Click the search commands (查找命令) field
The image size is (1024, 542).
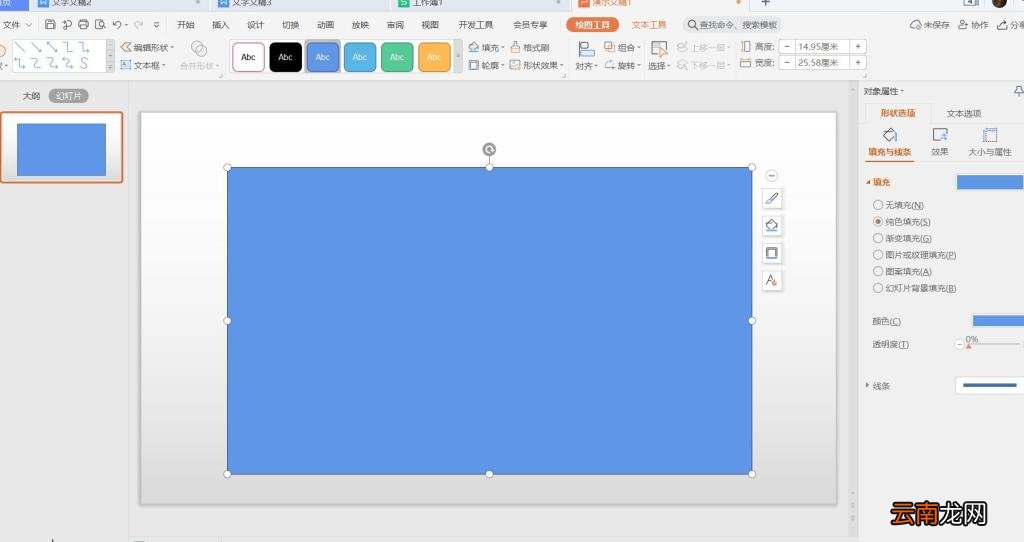point(733,25)
